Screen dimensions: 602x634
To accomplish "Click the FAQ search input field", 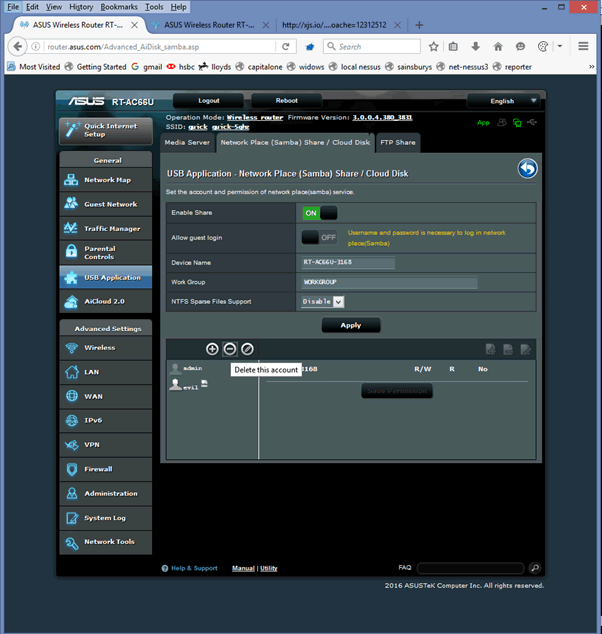I will pyautogui.click(x=470, y=568).
